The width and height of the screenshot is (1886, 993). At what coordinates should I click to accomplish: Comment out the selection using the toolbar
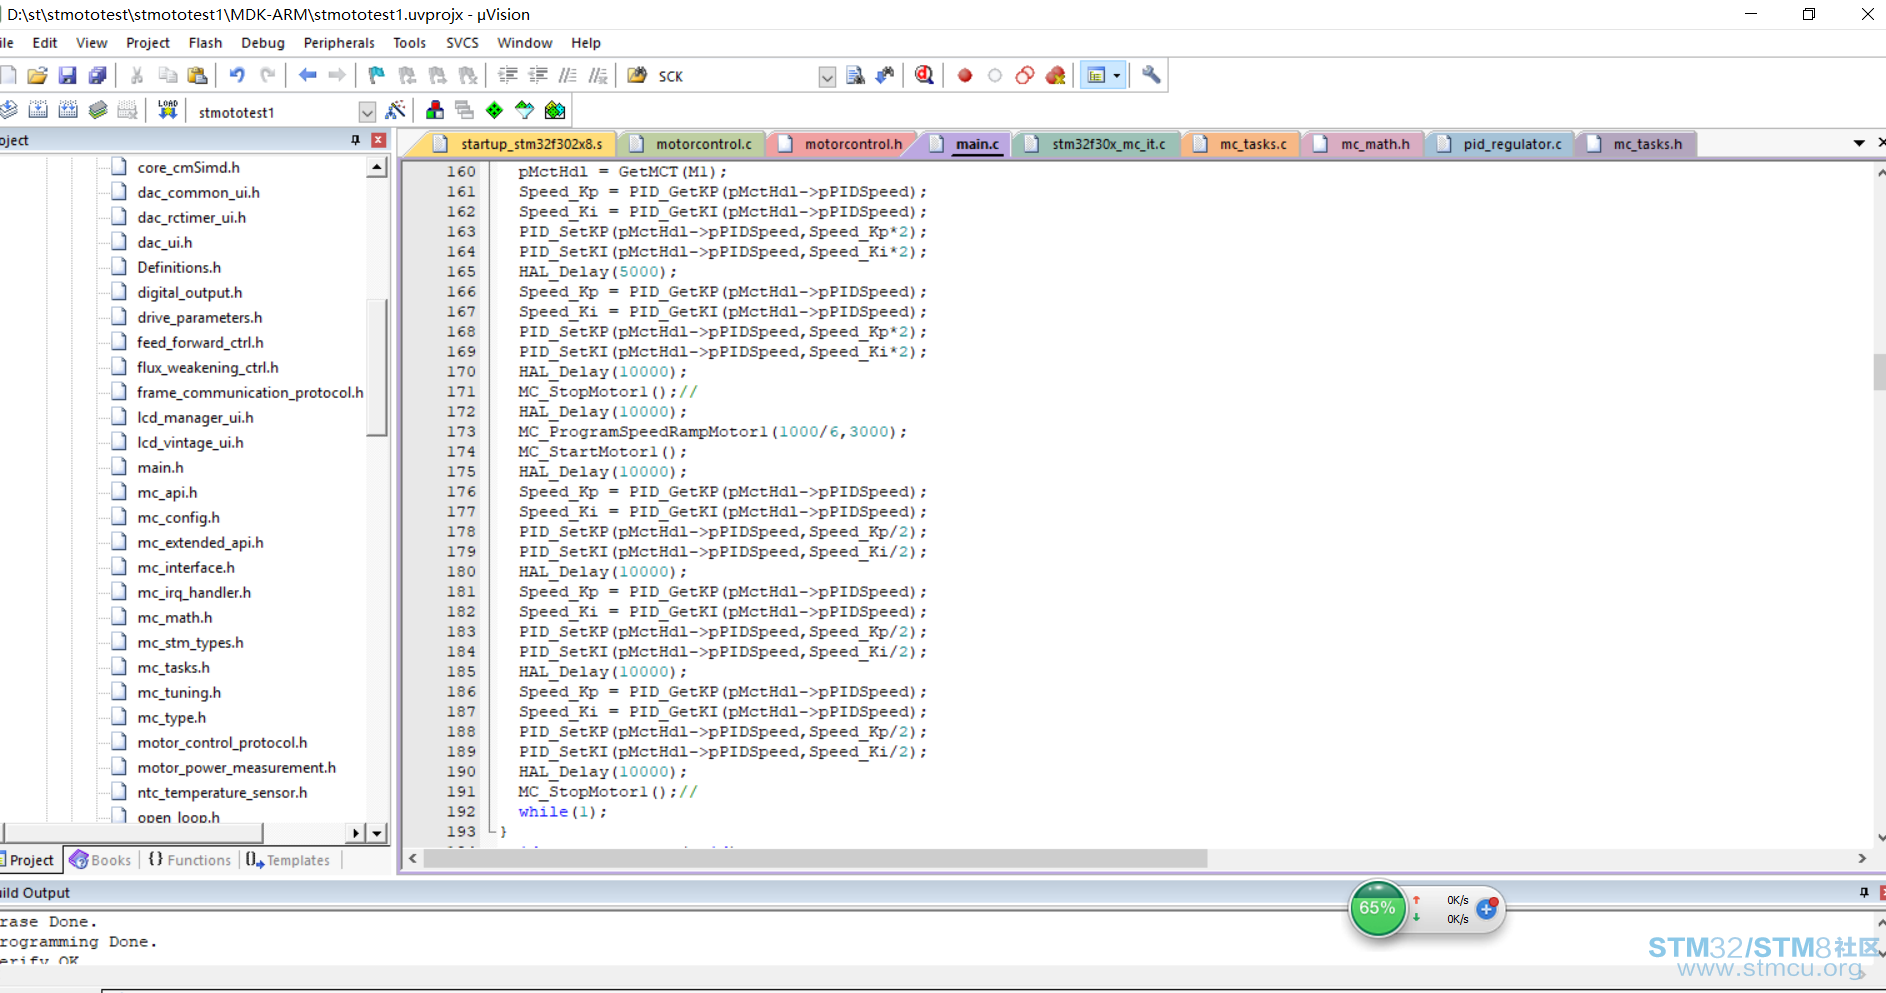(x=568, y=75)
